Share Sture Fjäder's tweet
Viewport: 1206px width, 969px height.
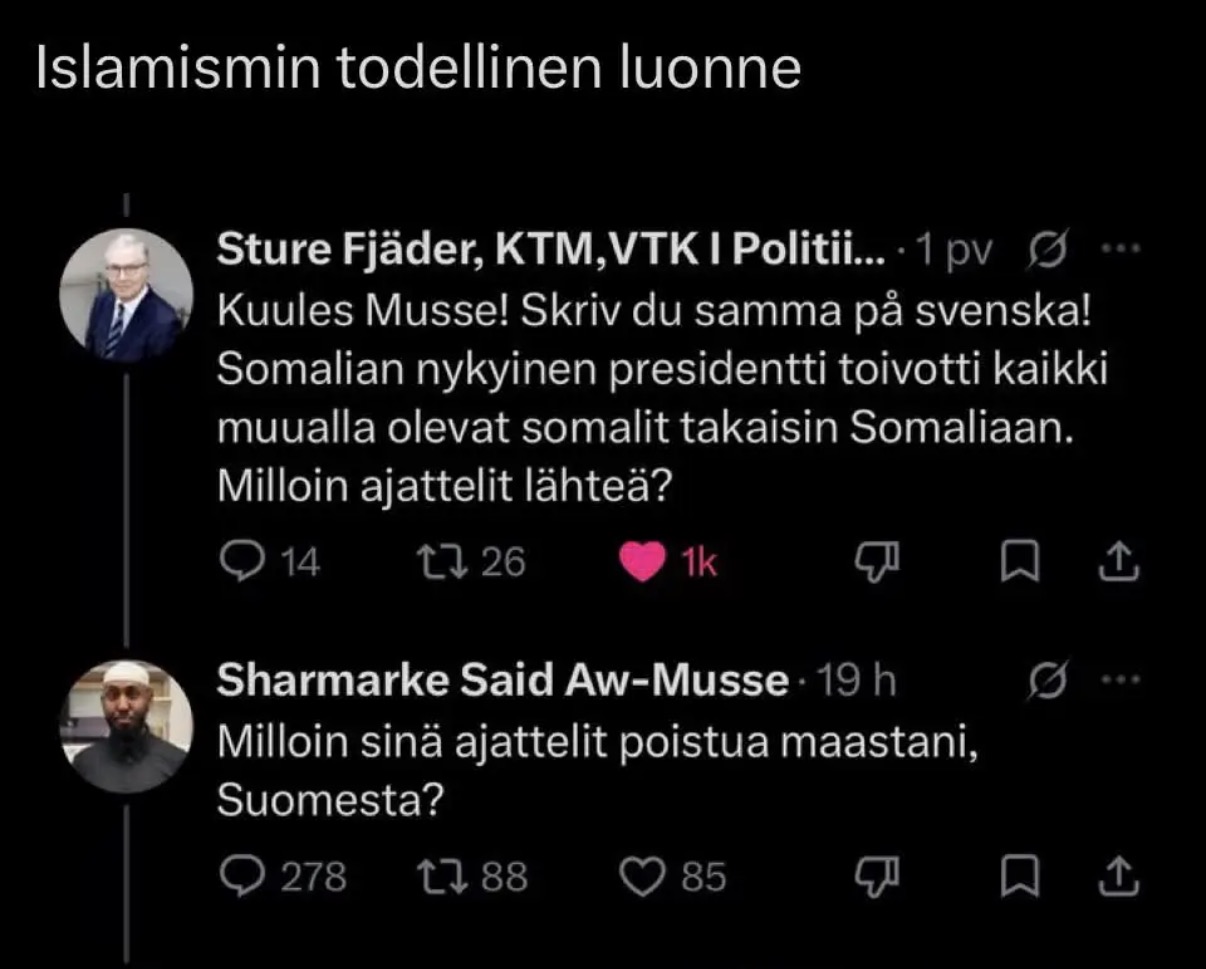point(1119,563)
